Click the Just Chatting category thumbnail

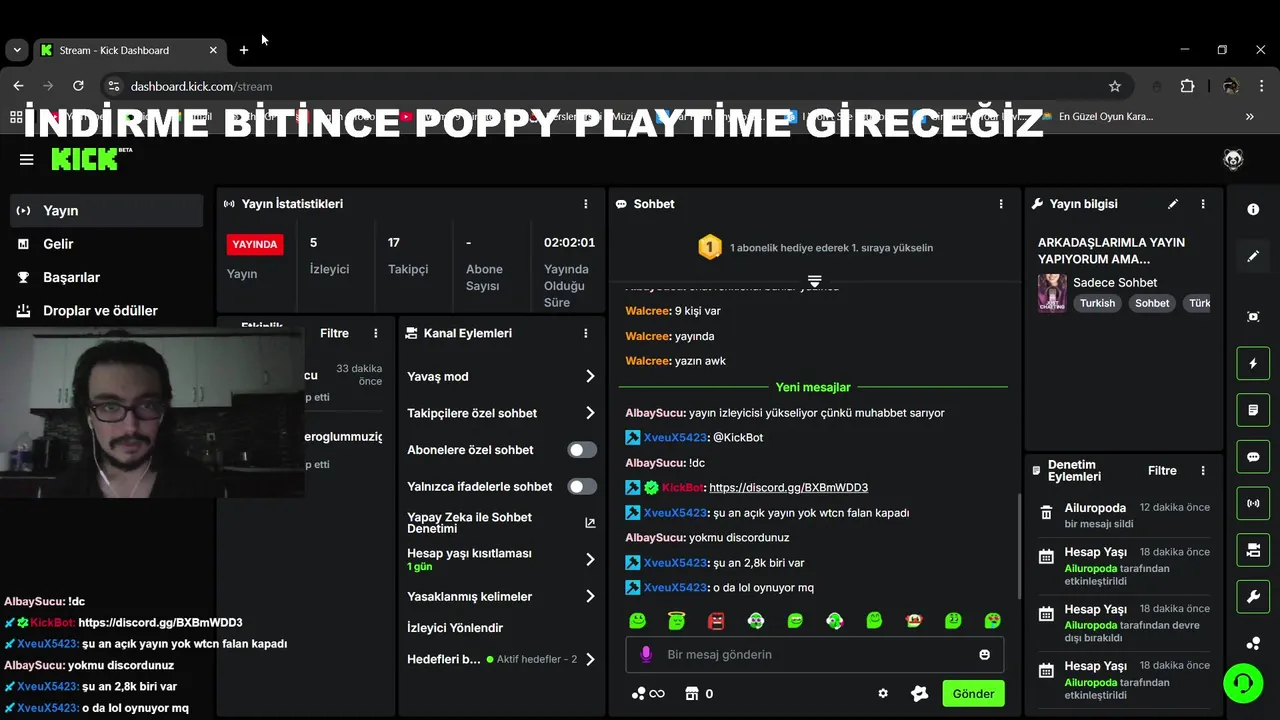click(1052, 293)
